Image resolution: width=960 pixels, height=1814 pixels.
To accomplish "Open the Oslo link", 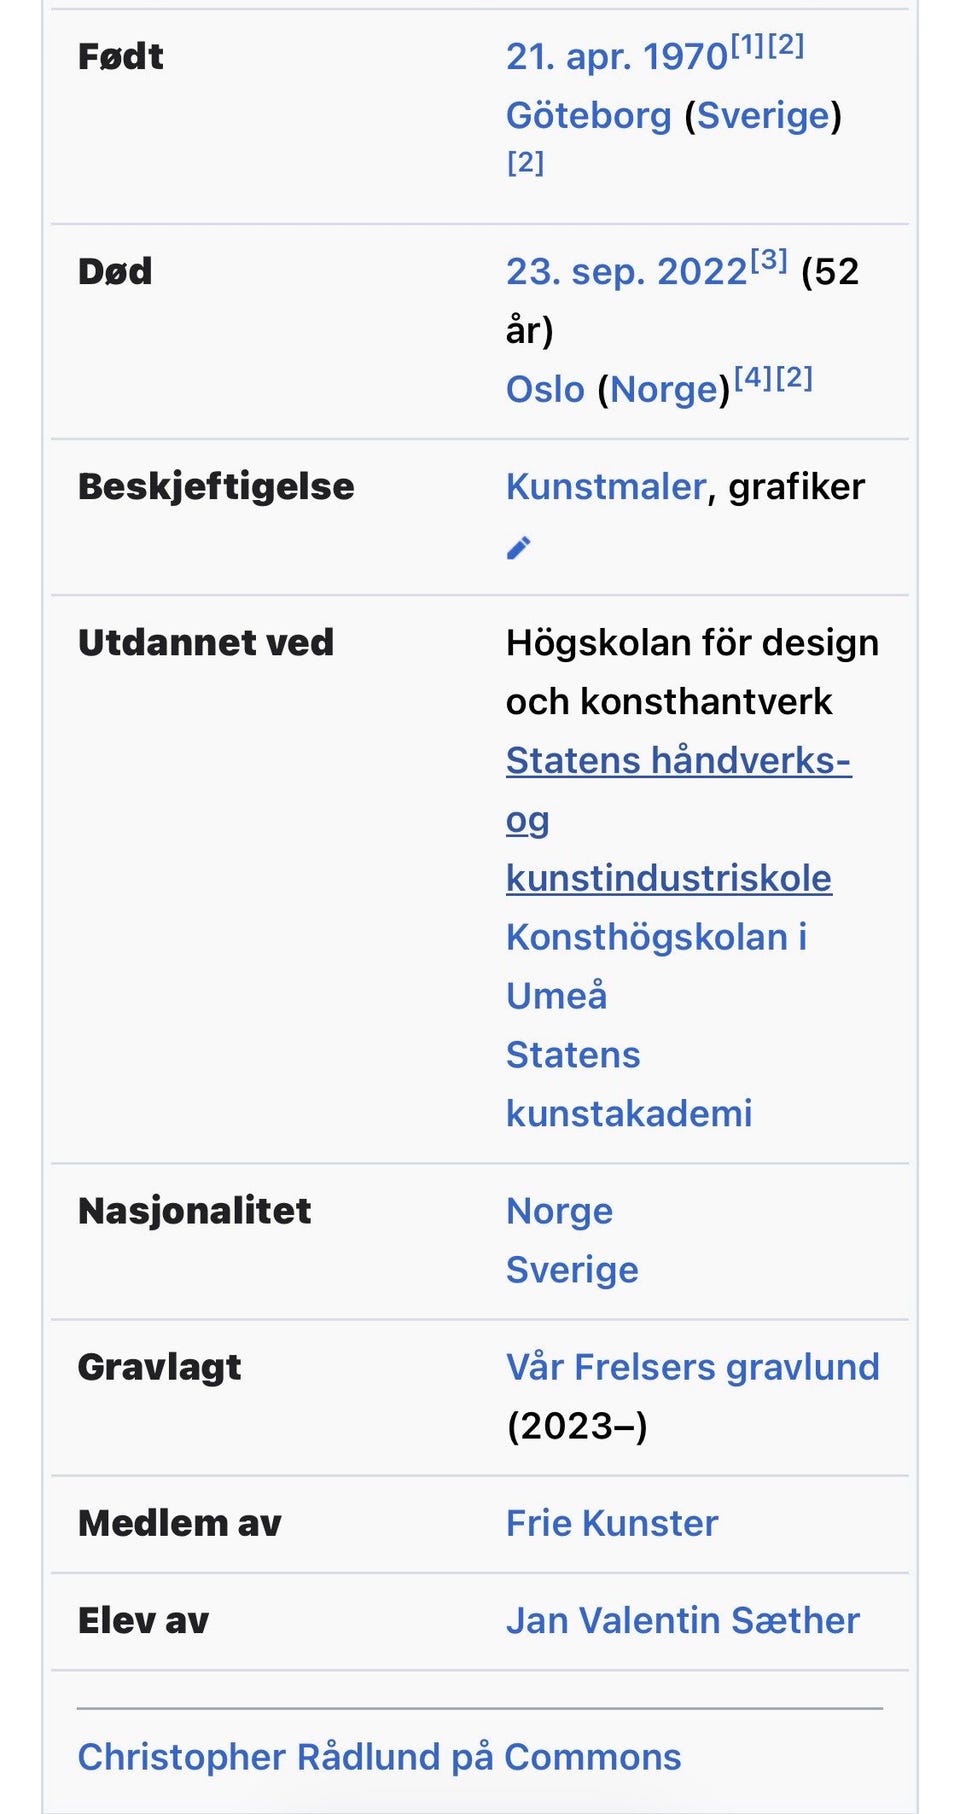I will (545, 389).
